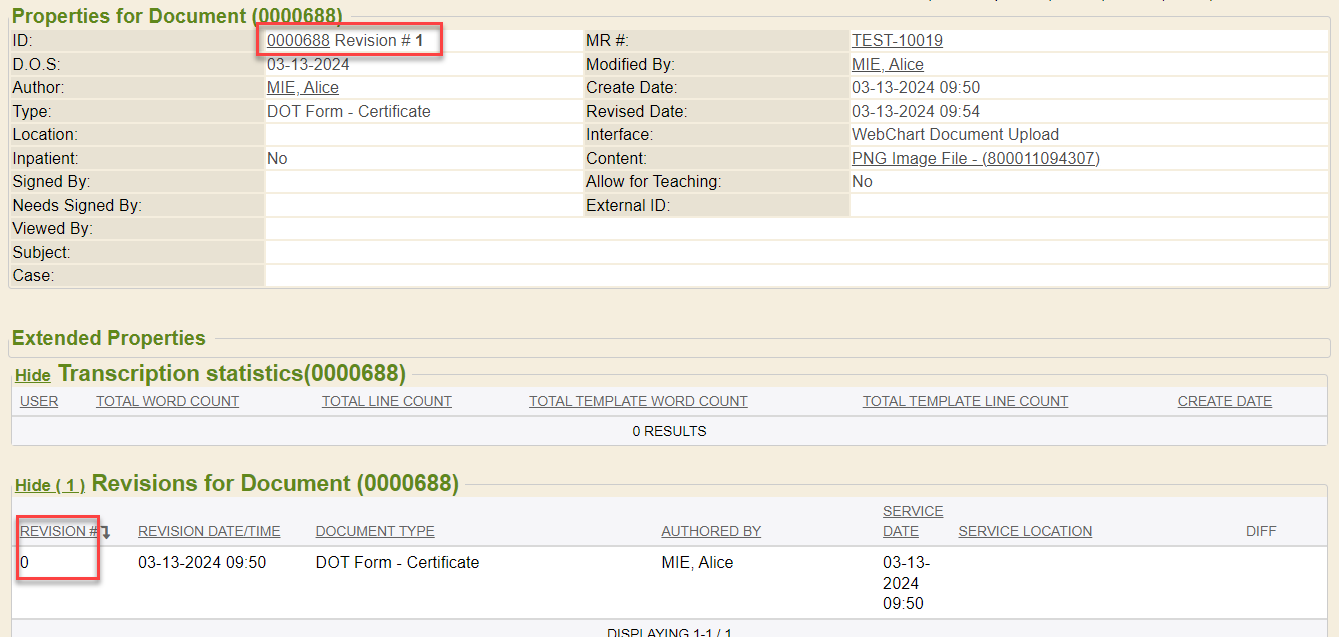The width and height of the screenshot is (1339, 637).
Task: Sort revisions by DOCUMENT TYPE
Action: click(375, 532)
